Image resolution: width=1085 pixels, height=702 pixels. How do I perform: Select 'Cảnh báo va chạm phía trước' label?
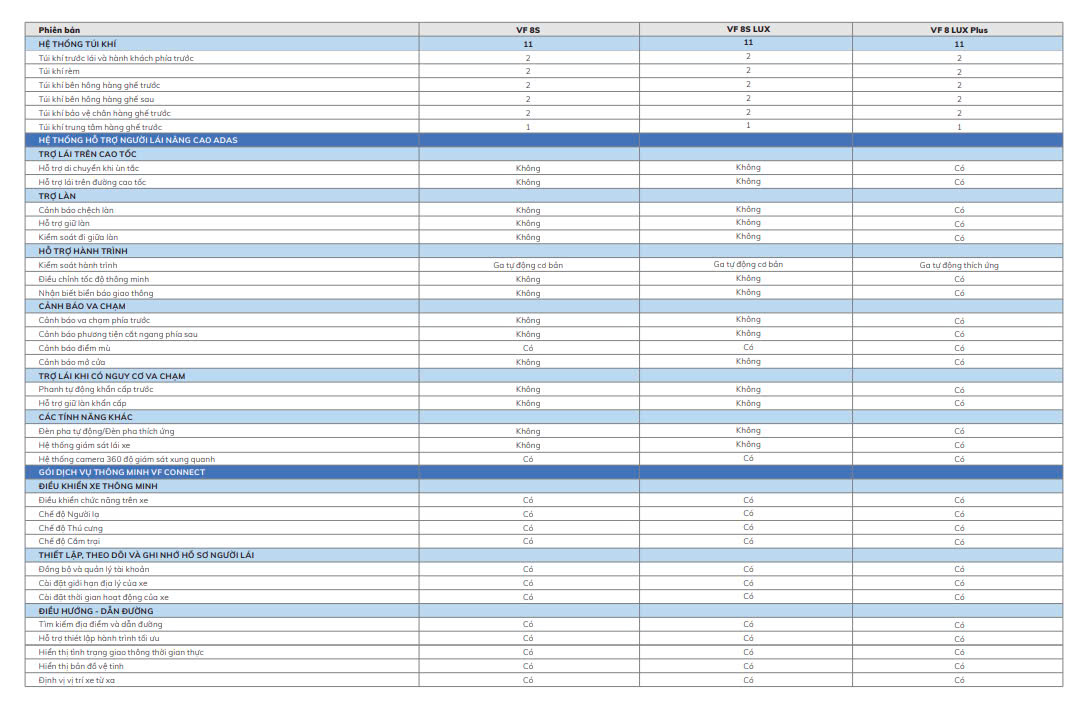point(94,320)
